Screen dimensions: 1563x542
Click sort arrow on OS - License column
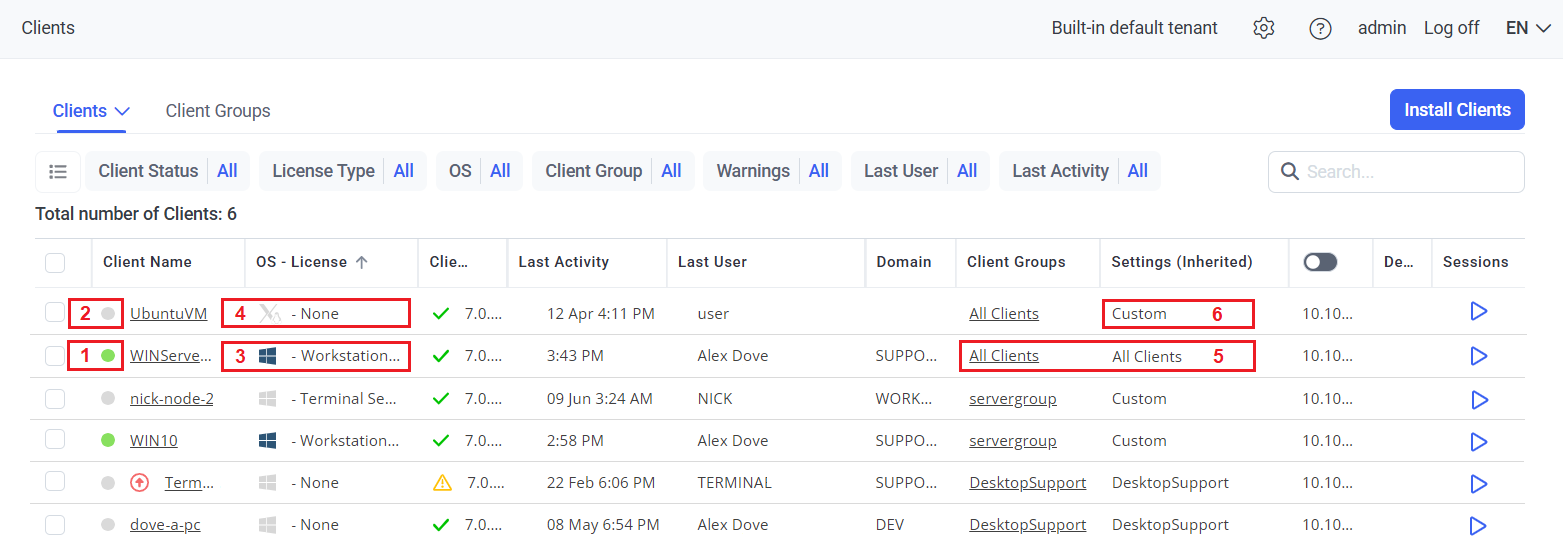pos(362,262)
